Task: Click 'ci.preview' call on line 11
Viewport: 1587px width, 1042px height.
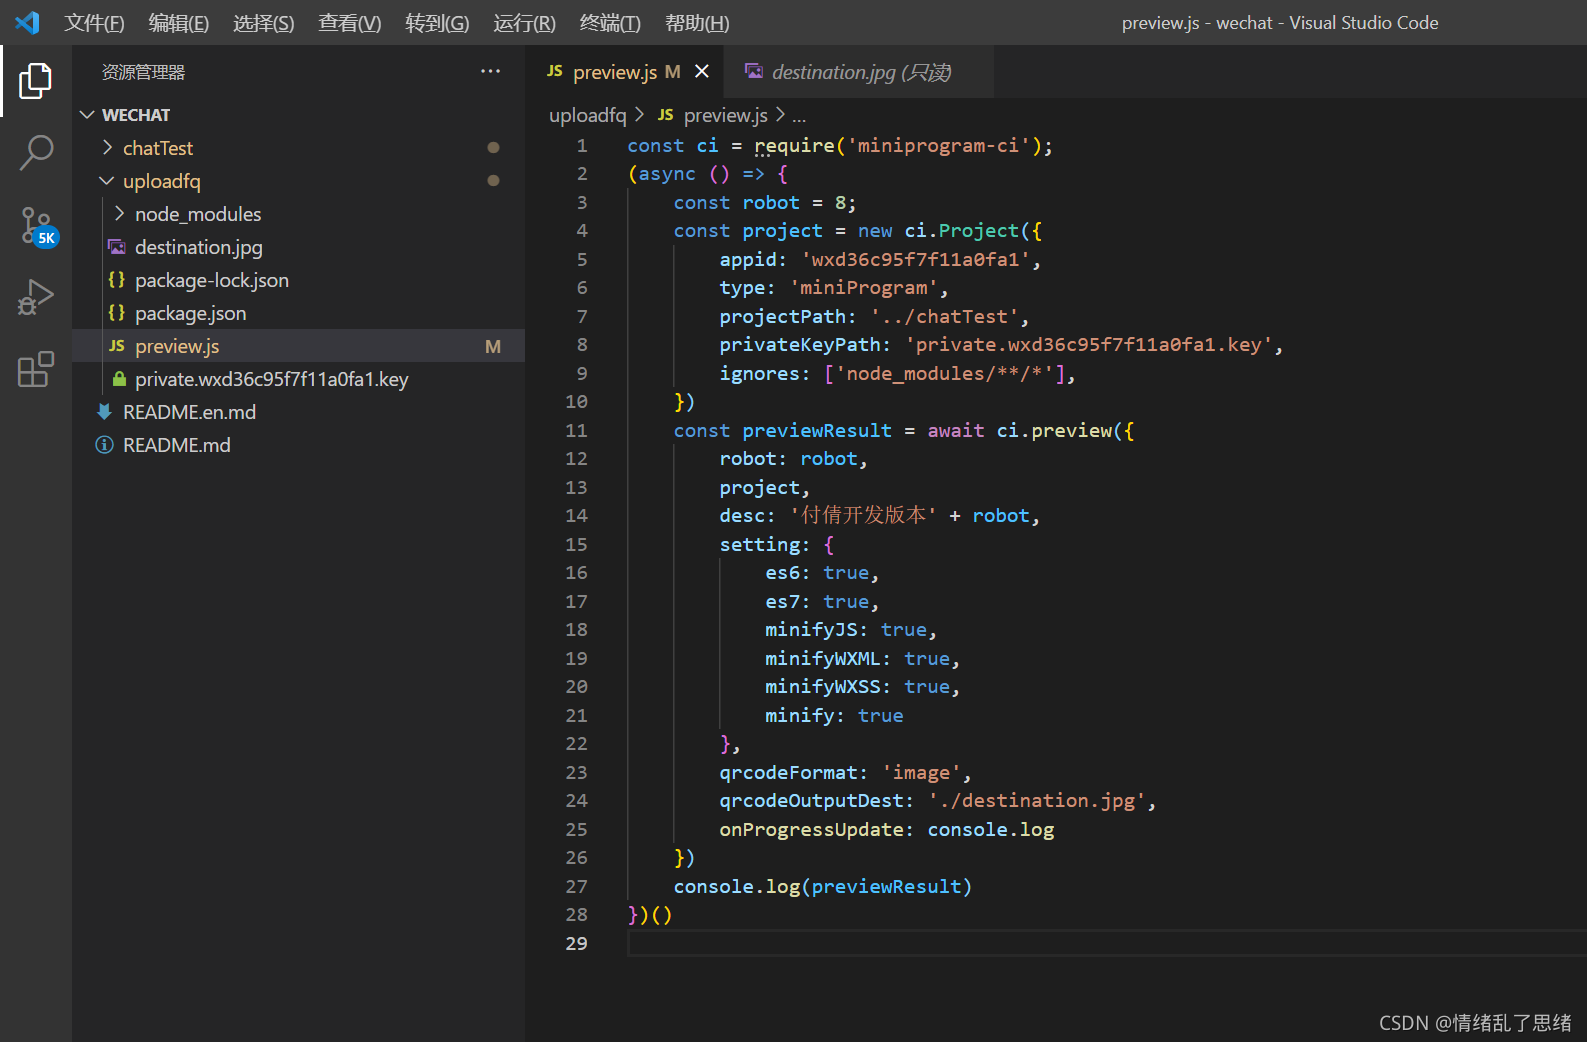Action: click(1054, 431)
